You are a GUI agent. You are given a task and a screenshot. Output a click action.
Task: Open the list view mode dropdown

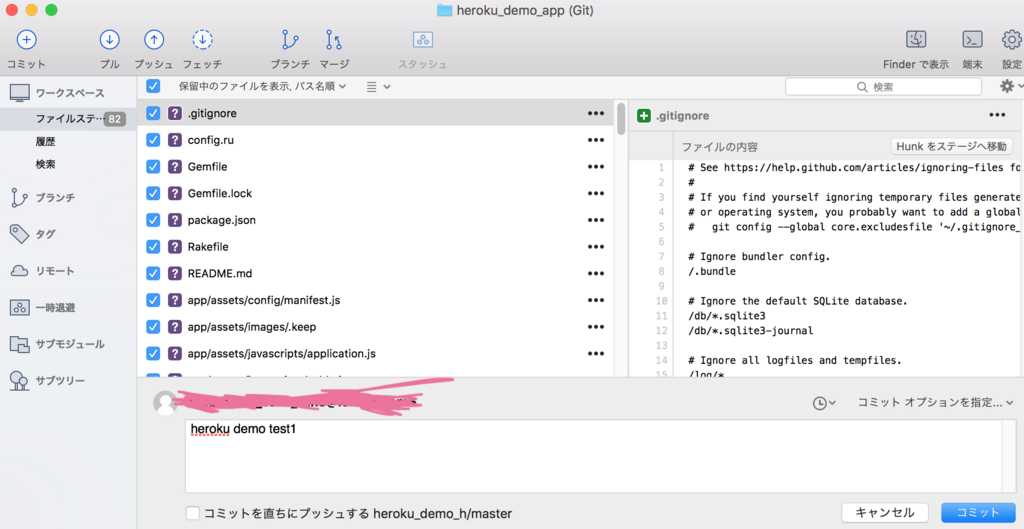[378, 86]
